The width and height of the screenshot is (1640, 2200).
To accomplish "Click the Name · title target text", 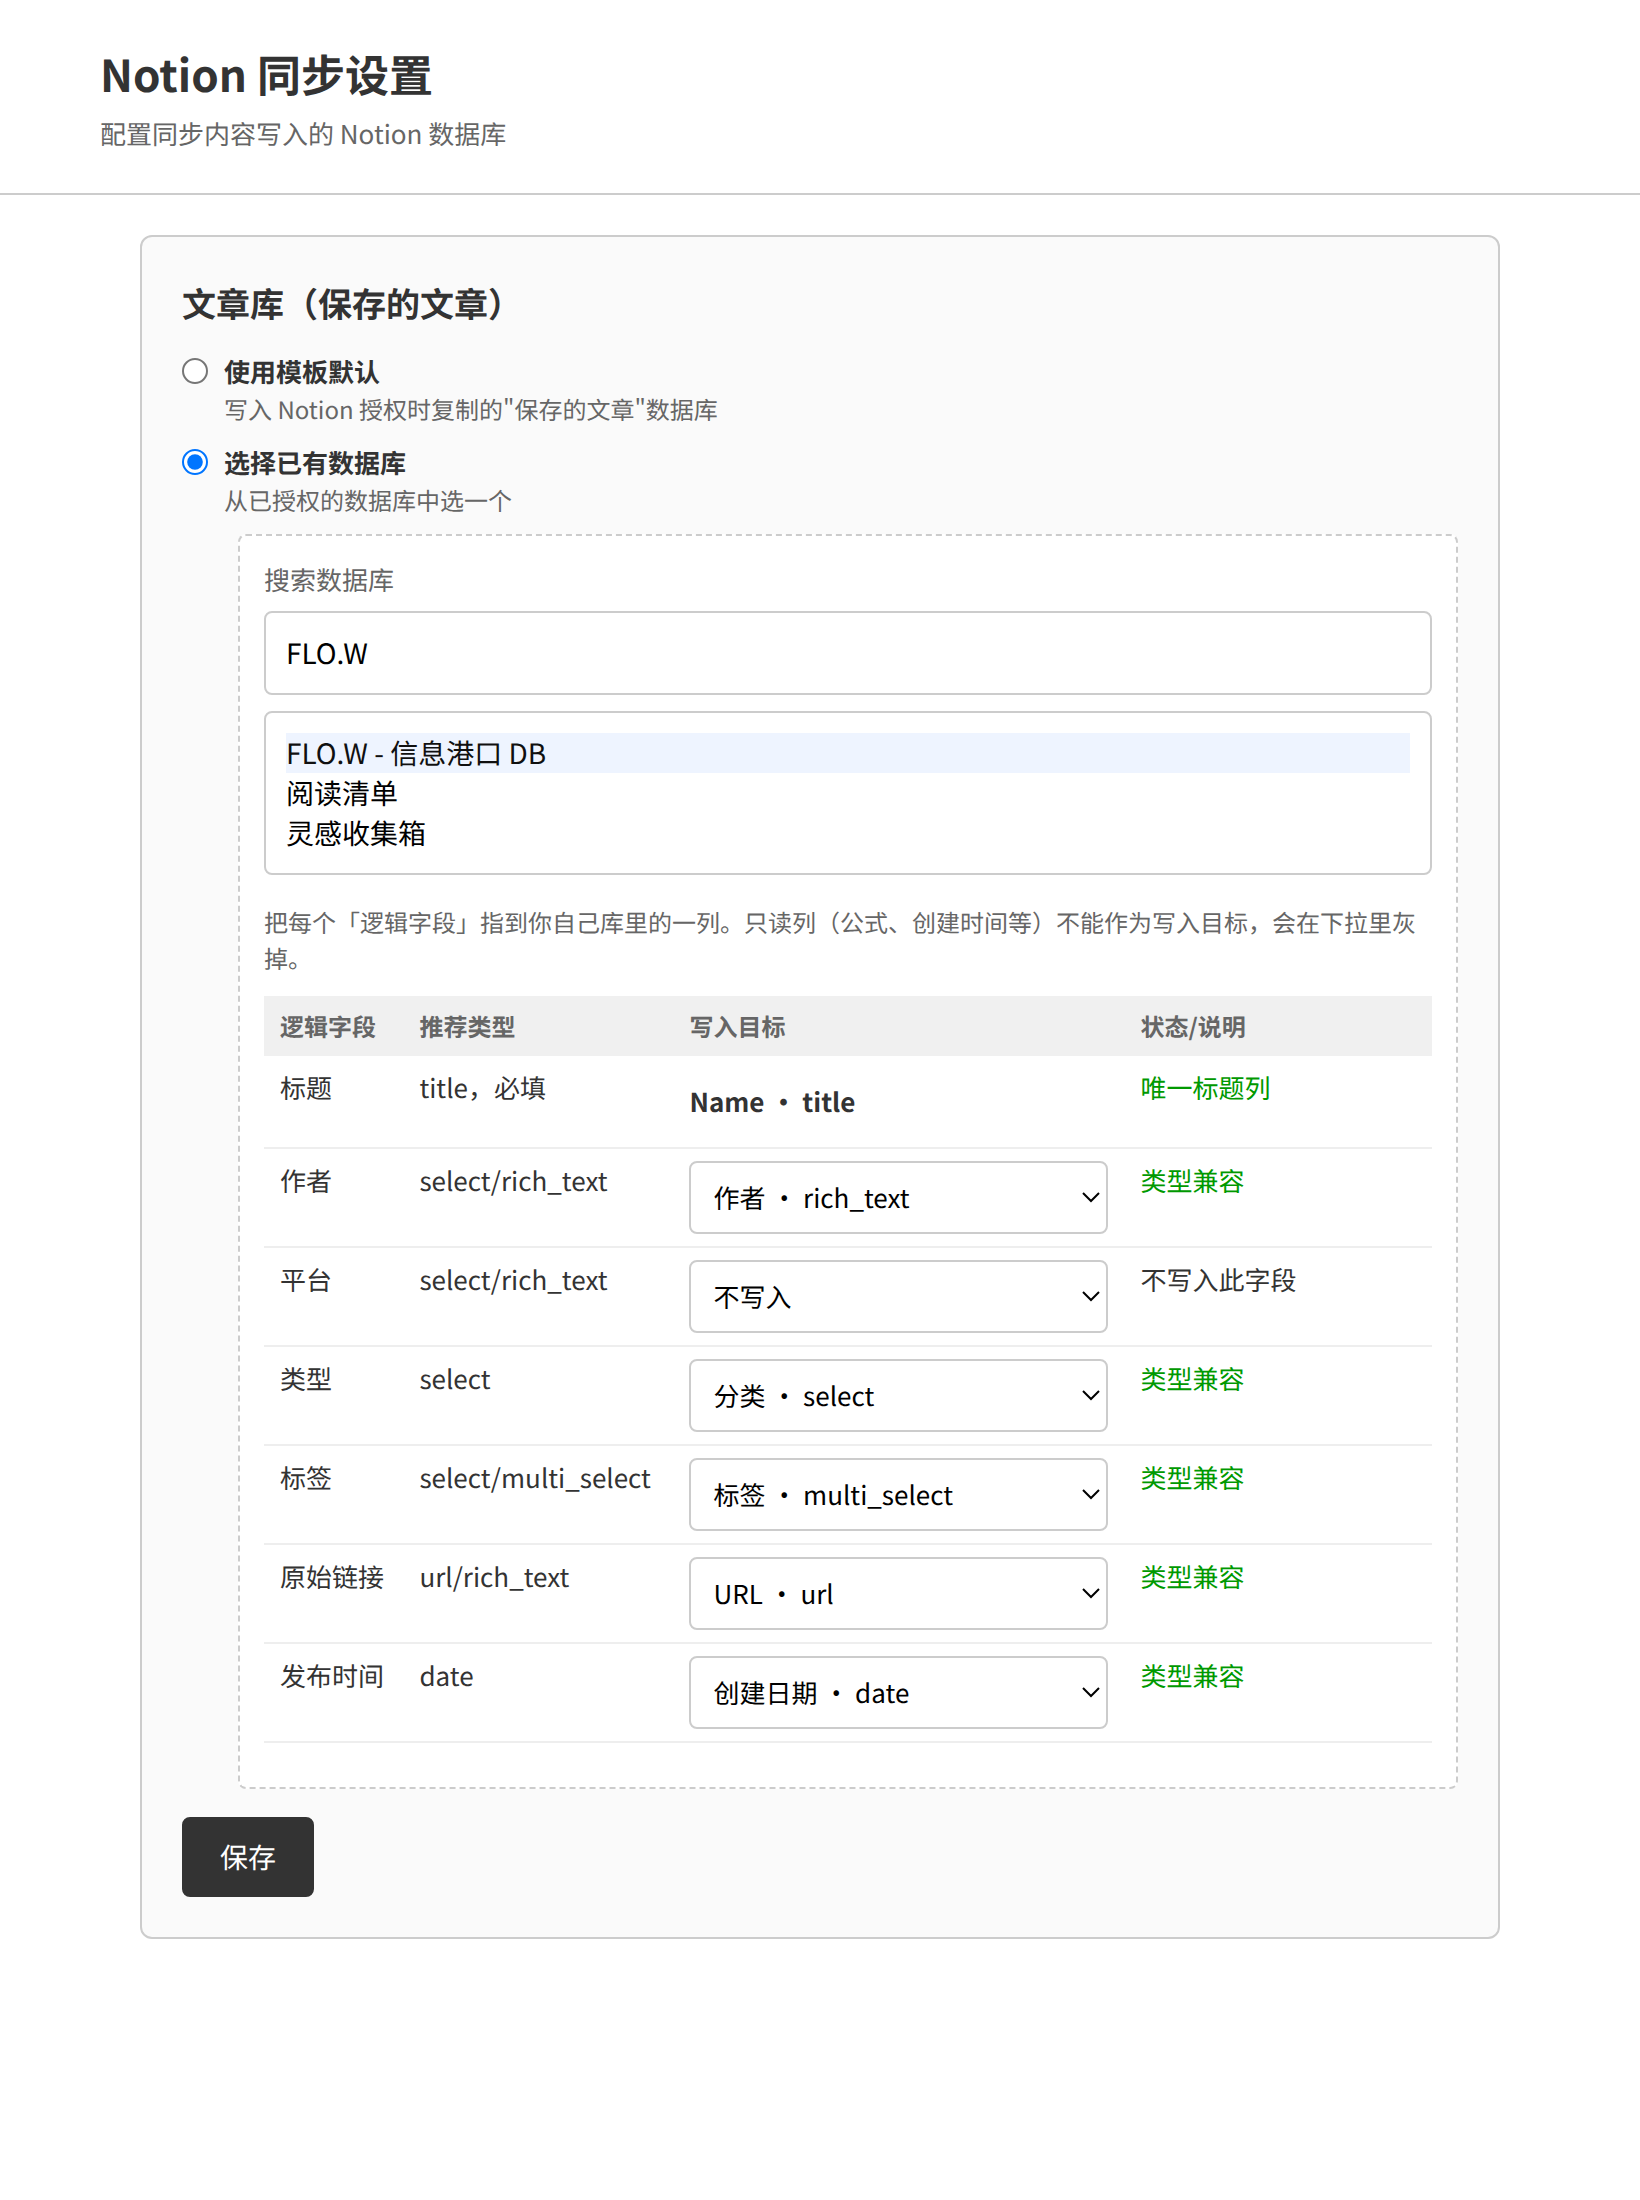I will [772, 1102].
